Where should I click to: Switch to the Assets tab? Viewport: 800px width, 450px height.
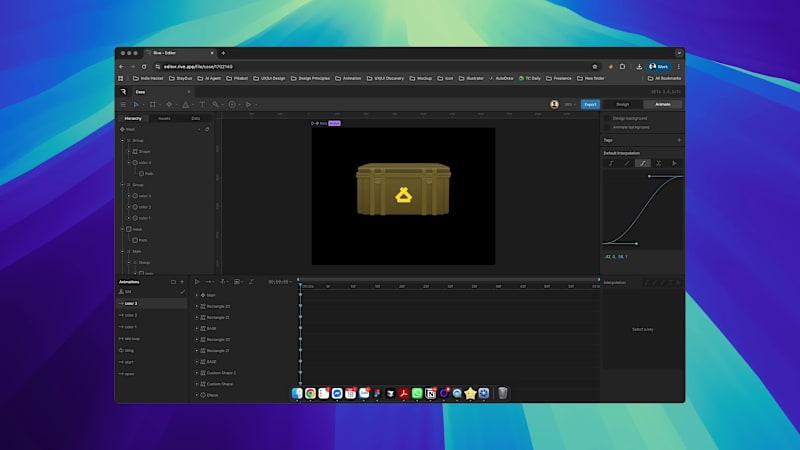(x=164, y=118)
